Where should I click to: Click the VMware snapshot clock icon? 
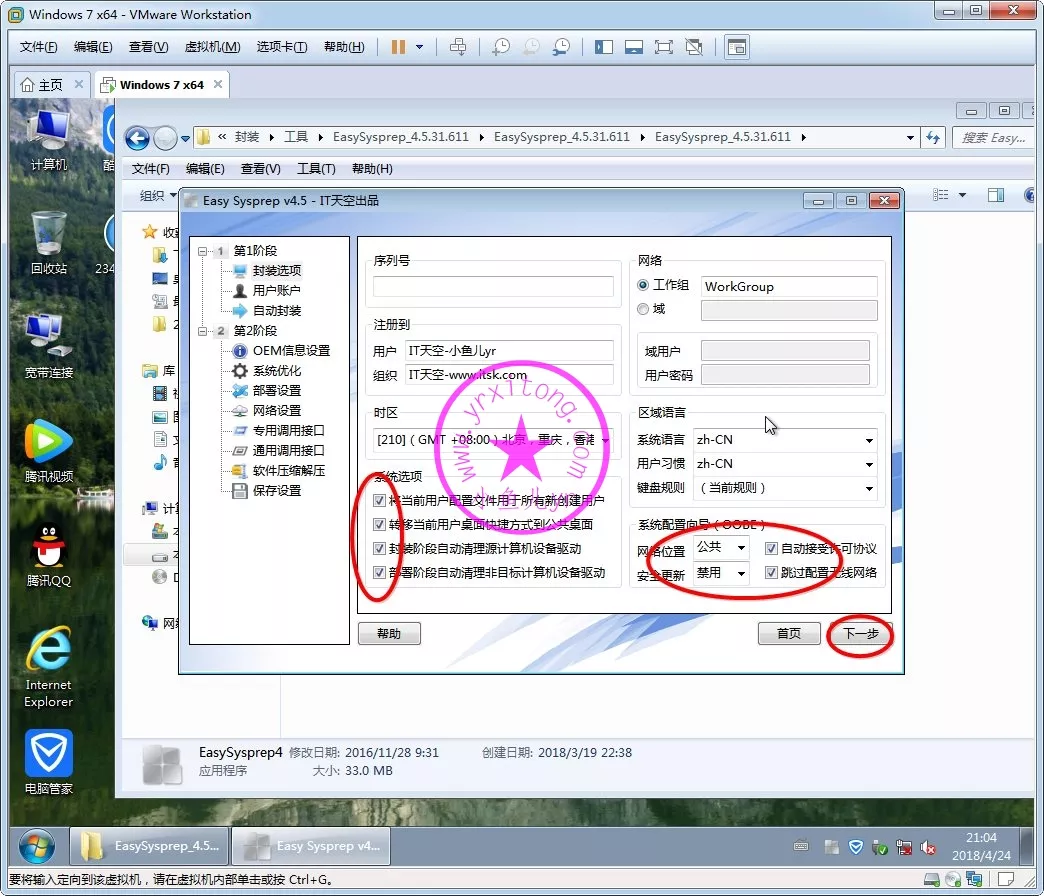[501, 47]
